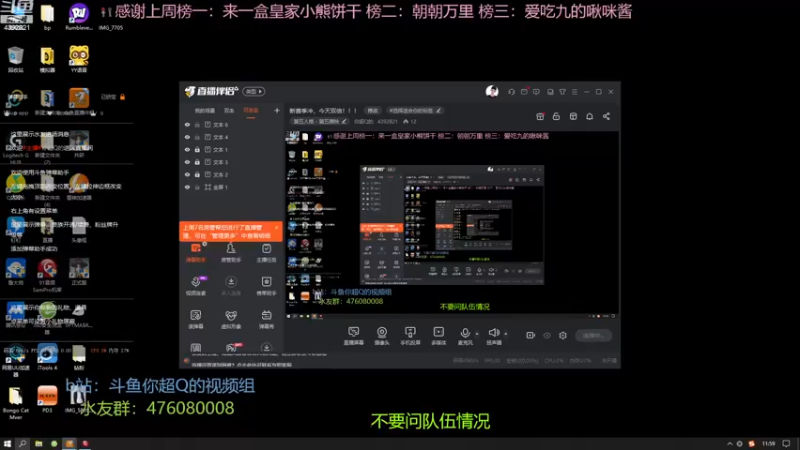Unlock the 文本 2 layer

(x=197, y=174)
